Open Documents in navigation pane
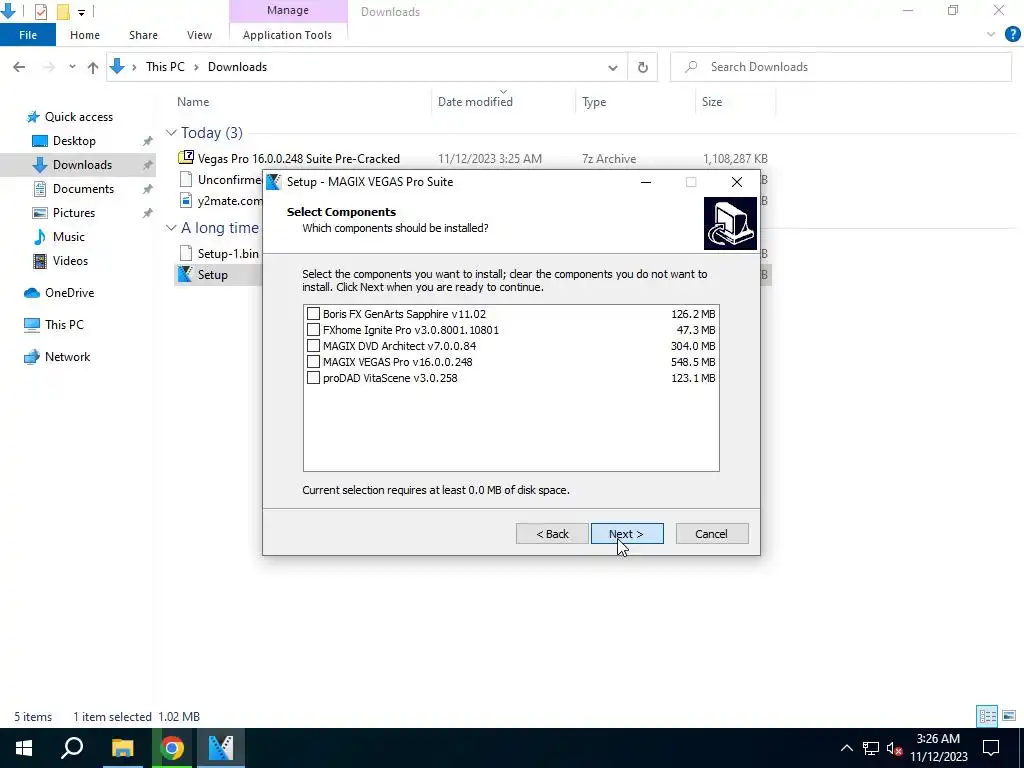This screenshot has width=1024, height=768. pos(83,189)
